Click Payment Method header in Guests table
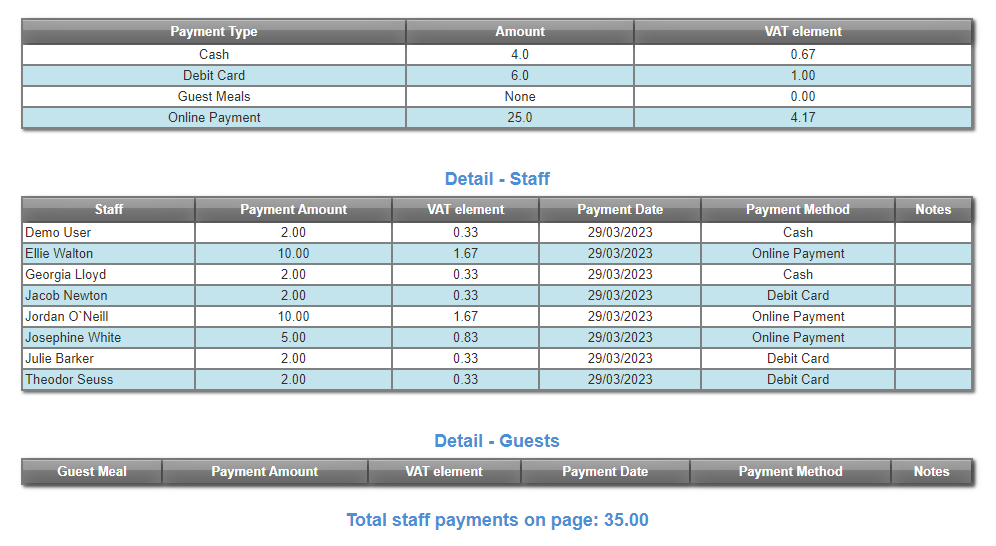This screenshot has width=996, height=546. 791,472
